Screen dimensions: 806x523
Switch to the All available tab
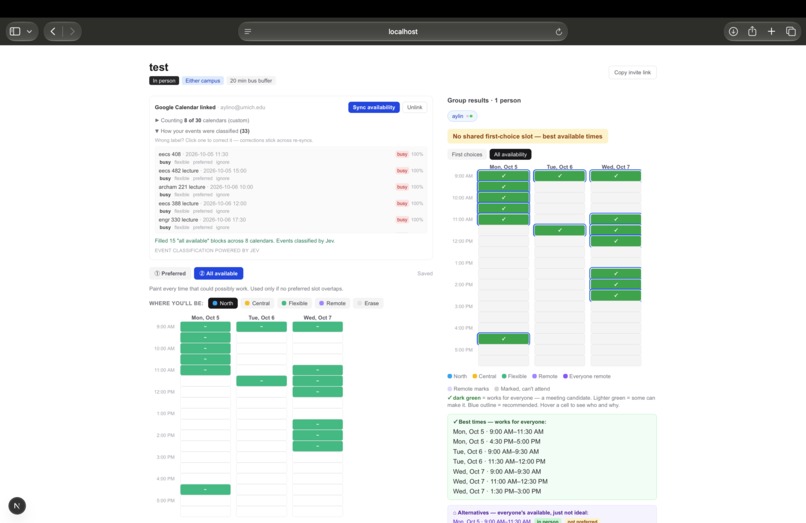point(218,274)
